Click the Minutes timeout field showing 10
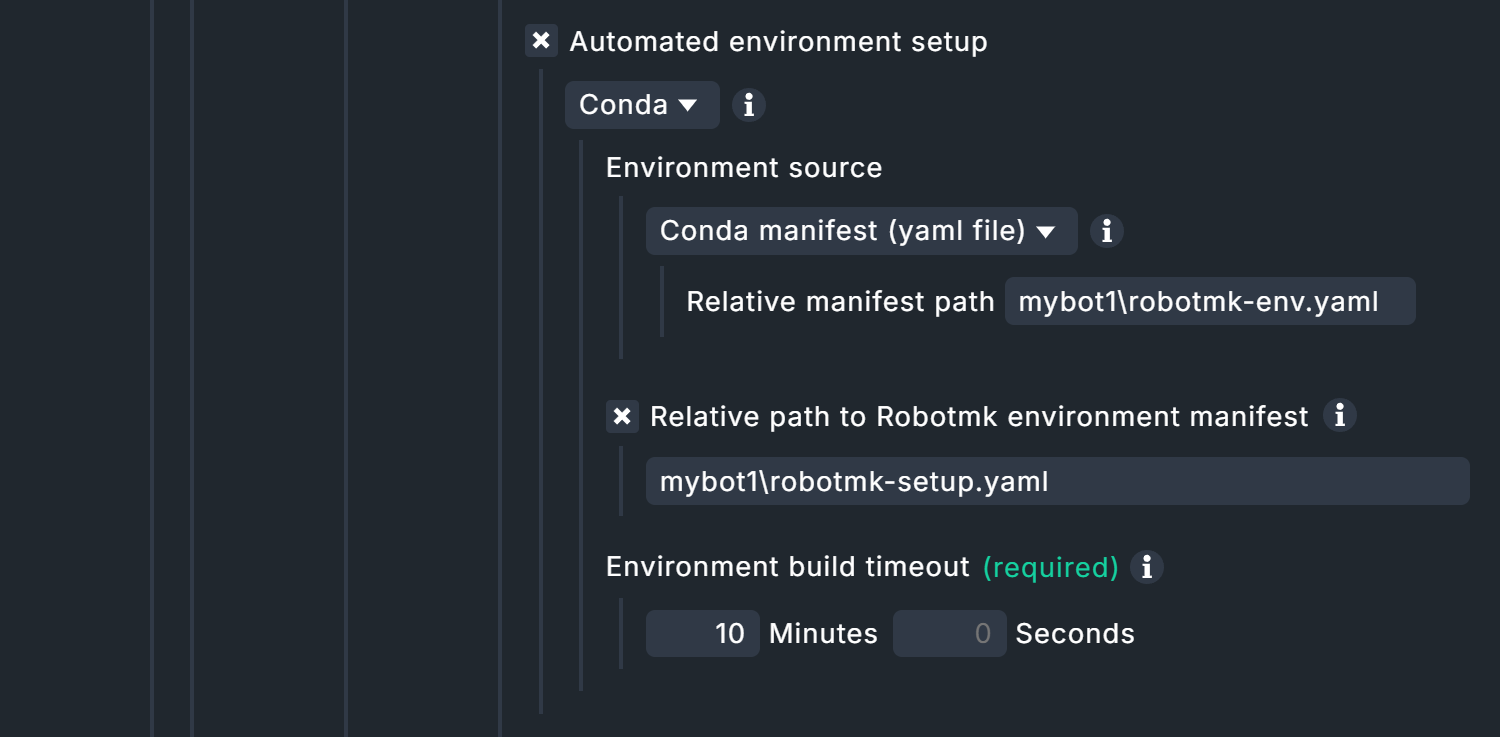This screenshot has height=737, width=1500. (x=703, y=633)
